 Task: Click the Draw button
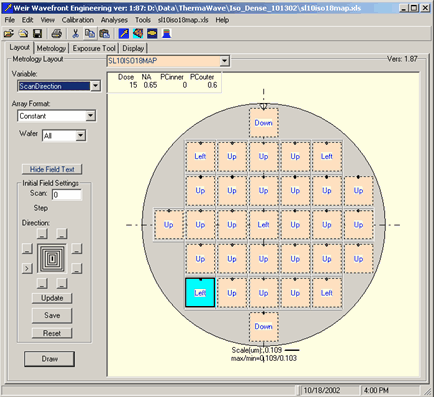click(49, 359)
